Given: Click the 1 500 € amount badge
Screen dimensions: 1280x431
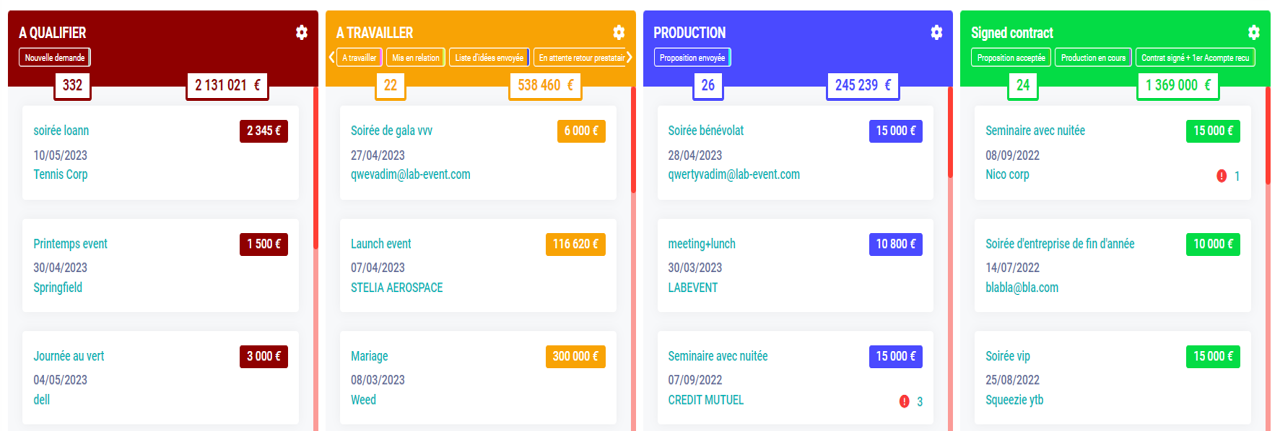Looking at the screenshot, I should 264,244.
